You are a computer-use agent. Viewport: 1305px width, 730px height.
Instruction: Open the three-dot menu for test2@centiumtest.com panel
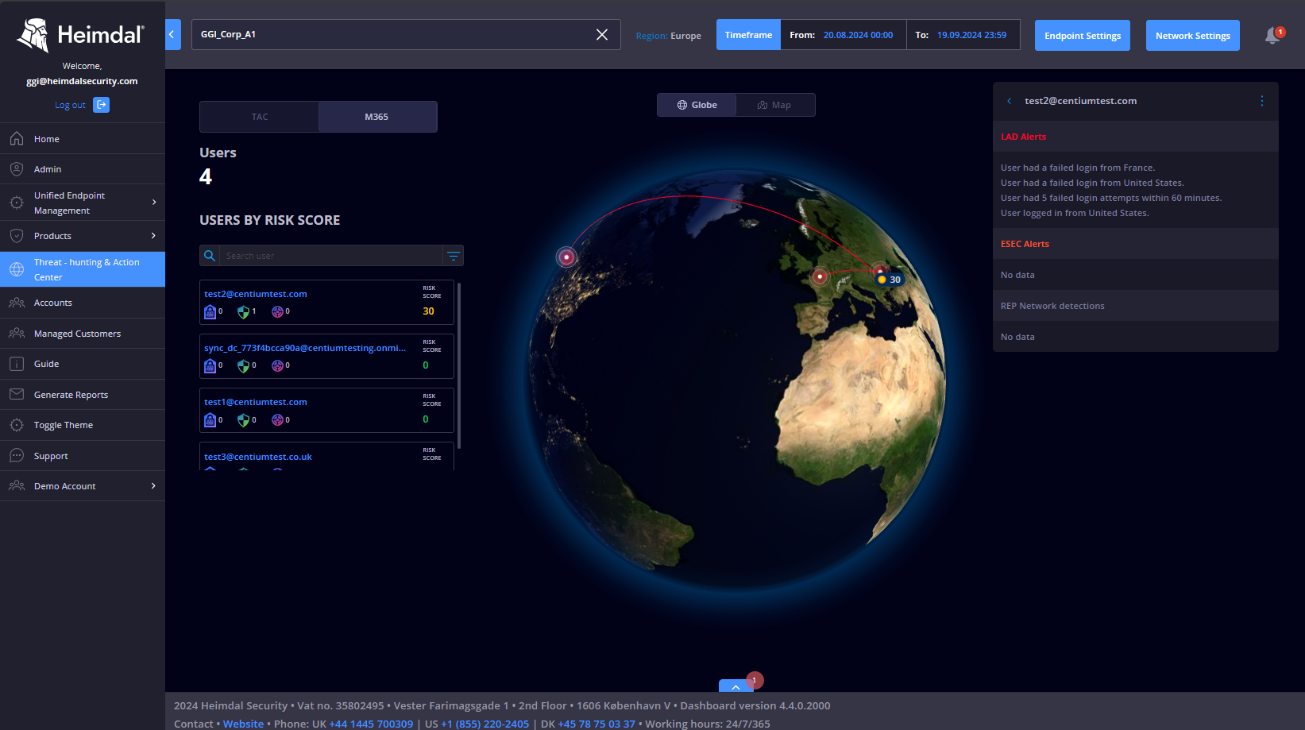pos(1261,101)
